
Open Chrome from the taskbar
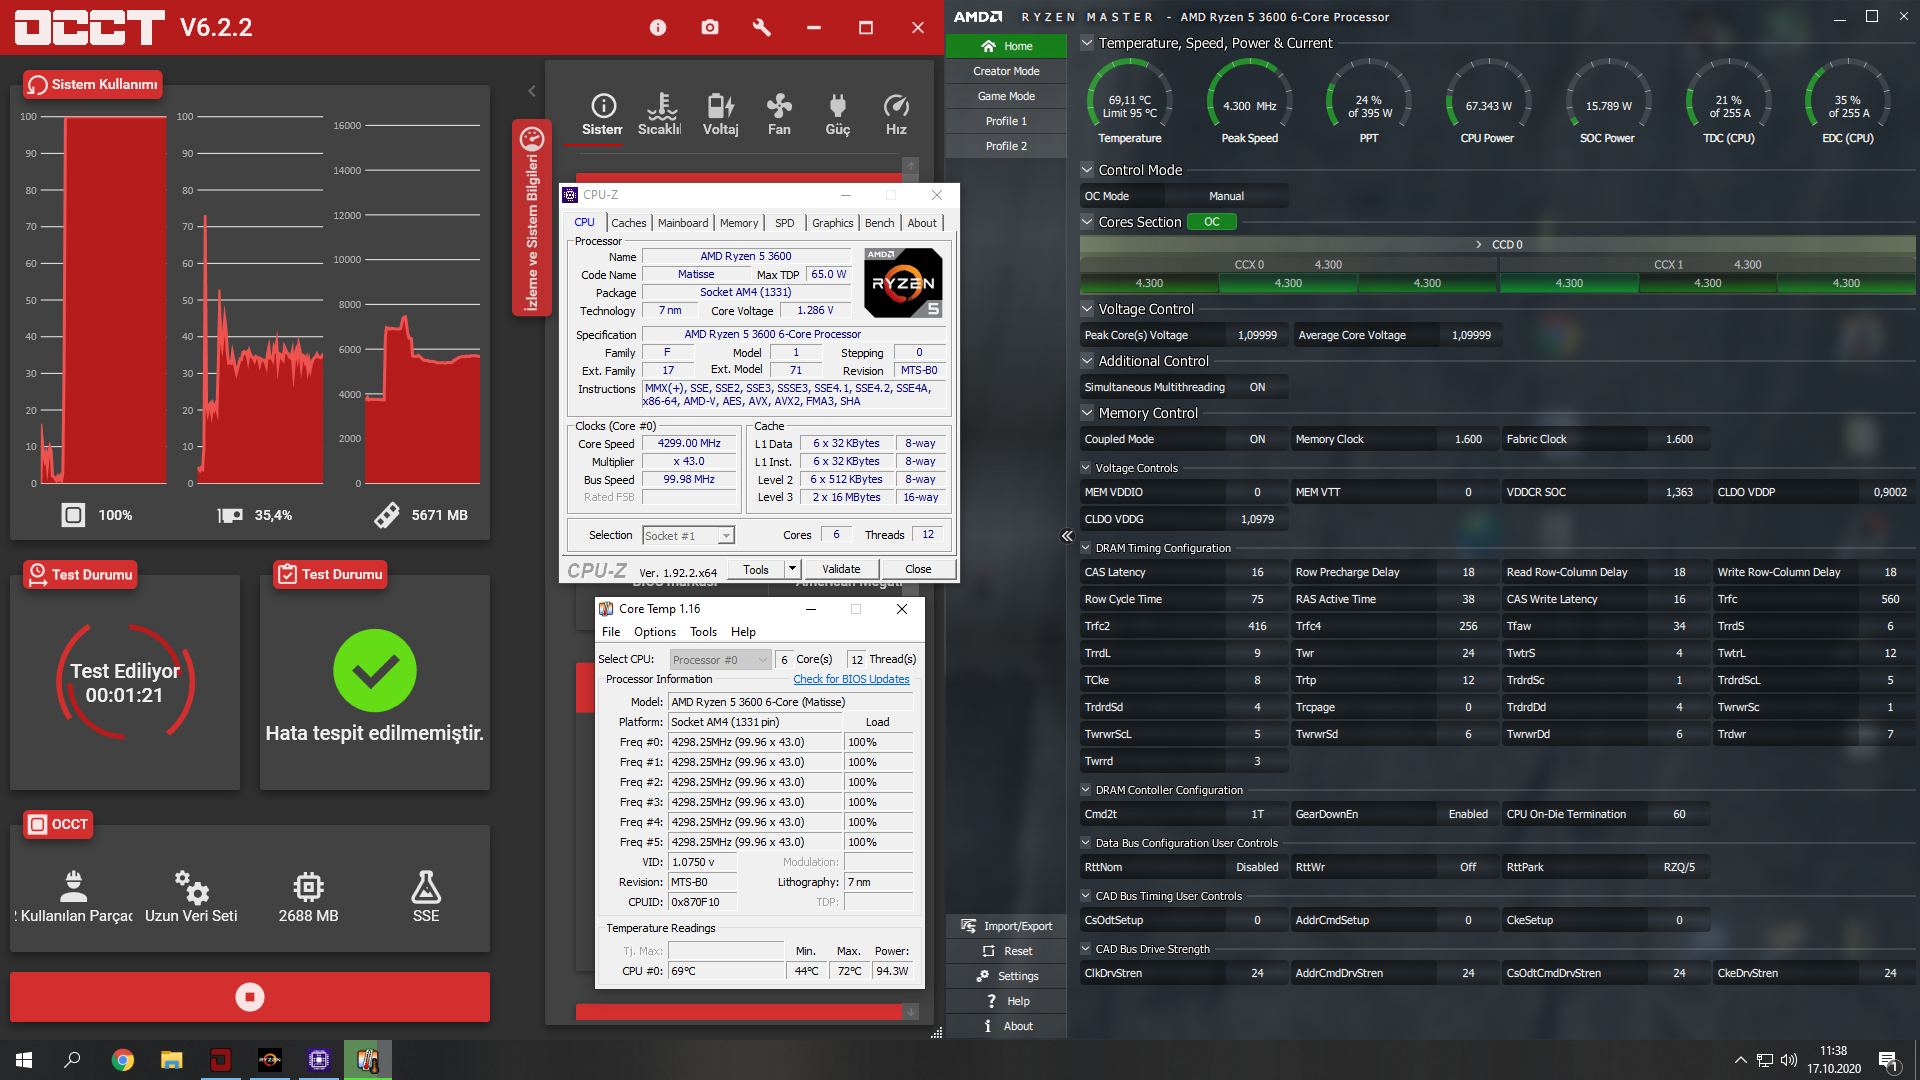tap(123, 1060)
